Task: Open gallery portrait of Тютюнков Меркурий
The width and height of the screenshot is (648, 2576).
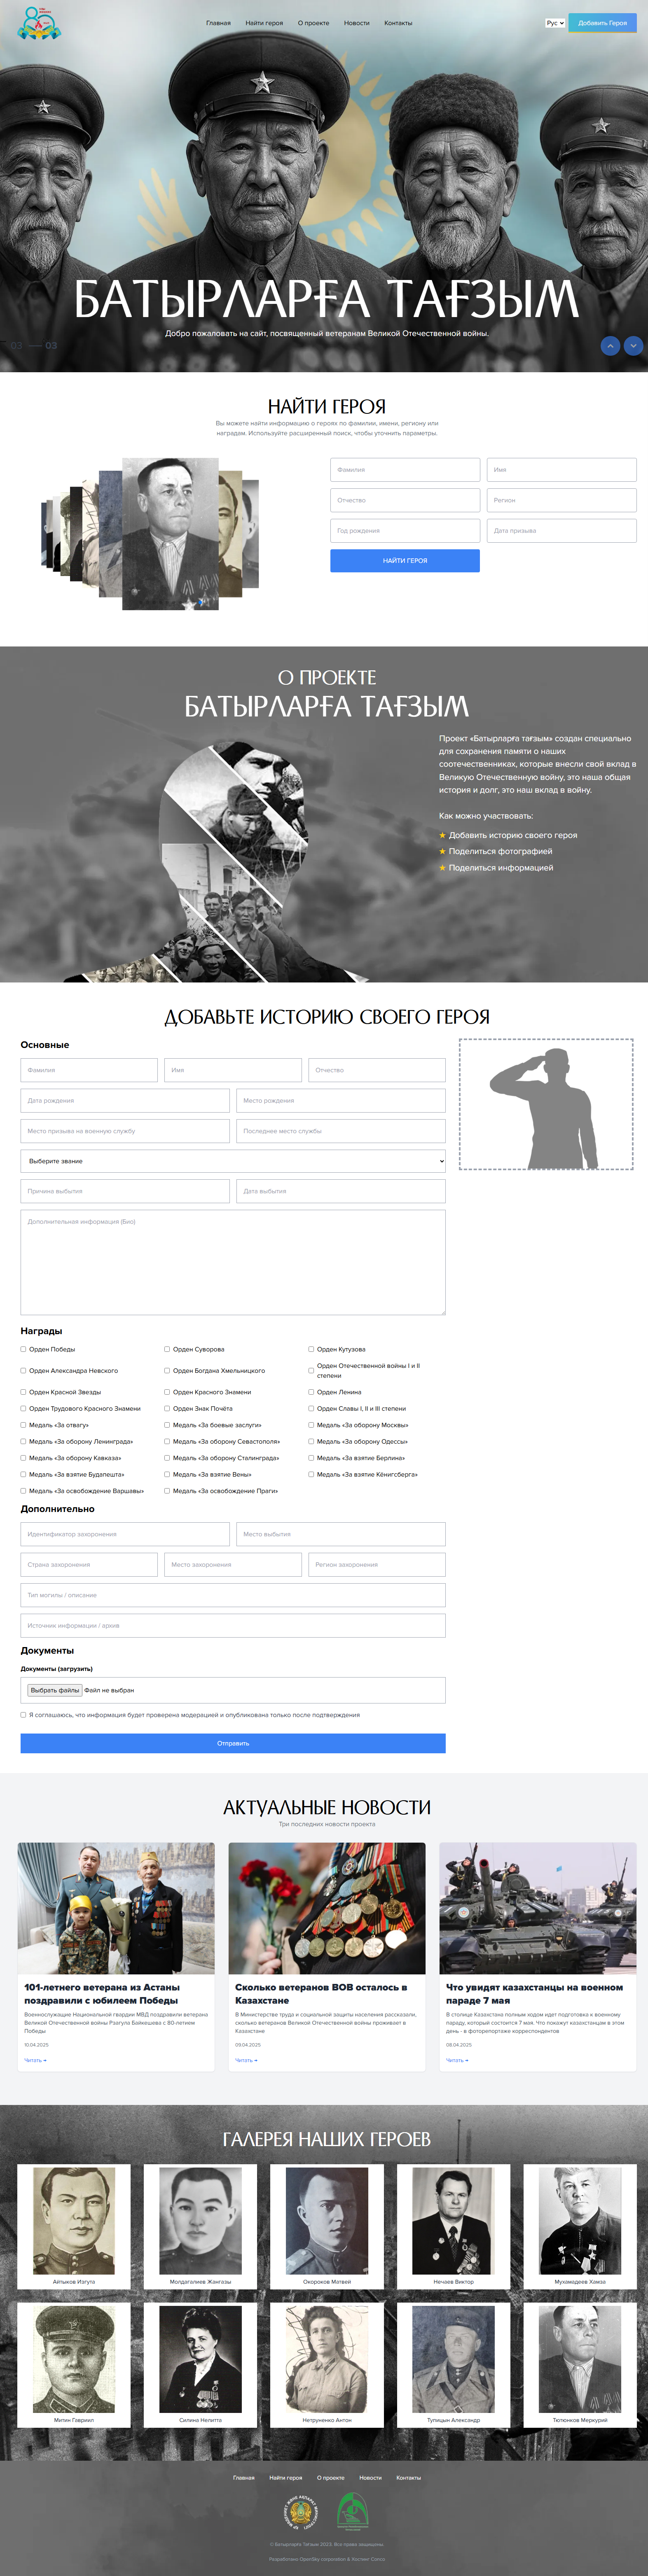Action: coord(580,2360)
